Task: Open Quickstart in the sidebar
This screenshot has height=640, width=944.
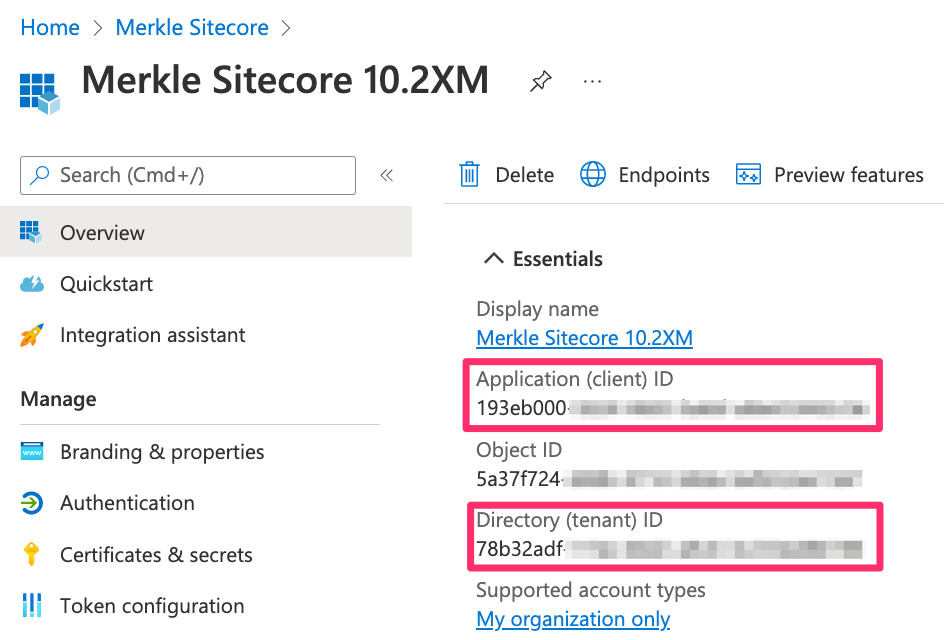Action: 107,284
